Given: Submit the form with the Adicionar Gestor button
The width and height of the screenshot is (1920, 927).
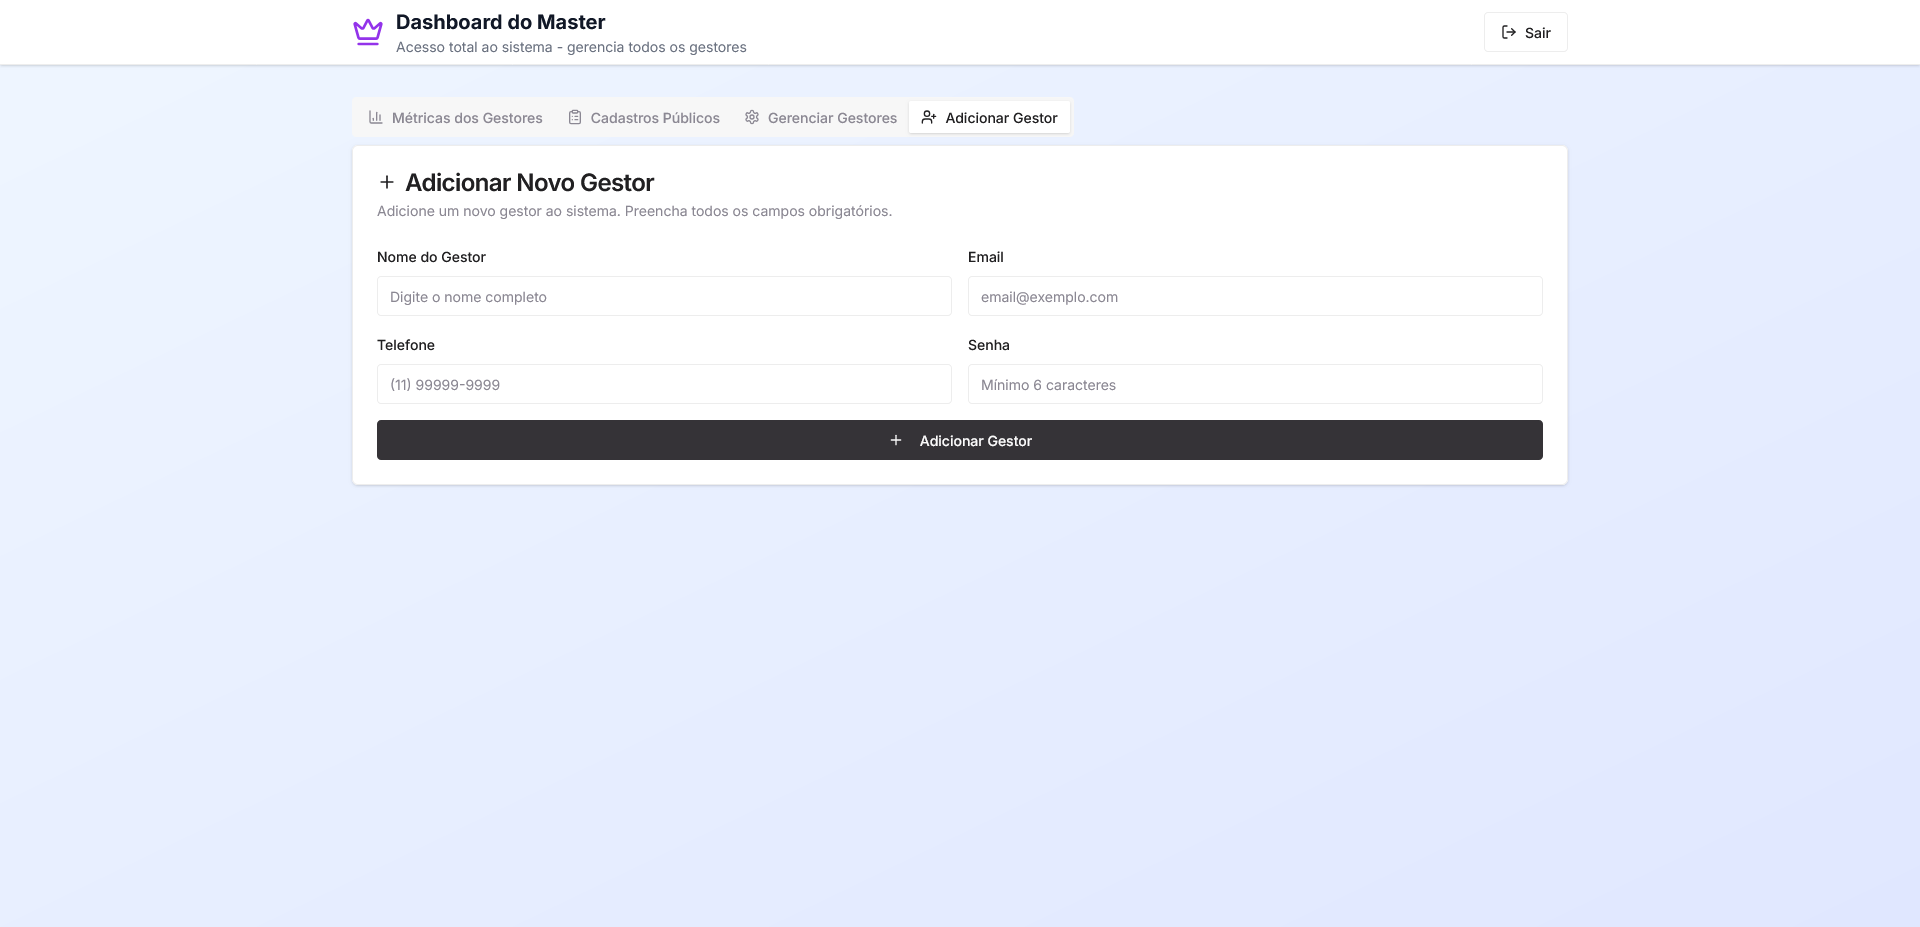Looking at the screenshot, I should coord(975,440).
